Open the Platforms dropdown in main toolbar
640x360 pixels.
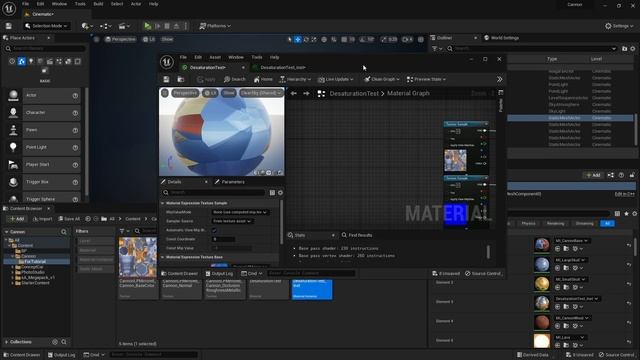coord(215,26)
